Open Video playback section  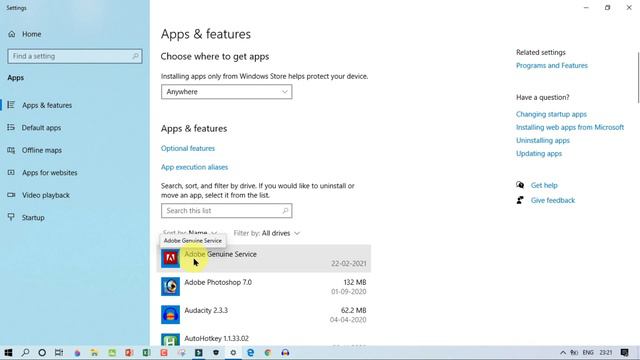coord(38,195)
